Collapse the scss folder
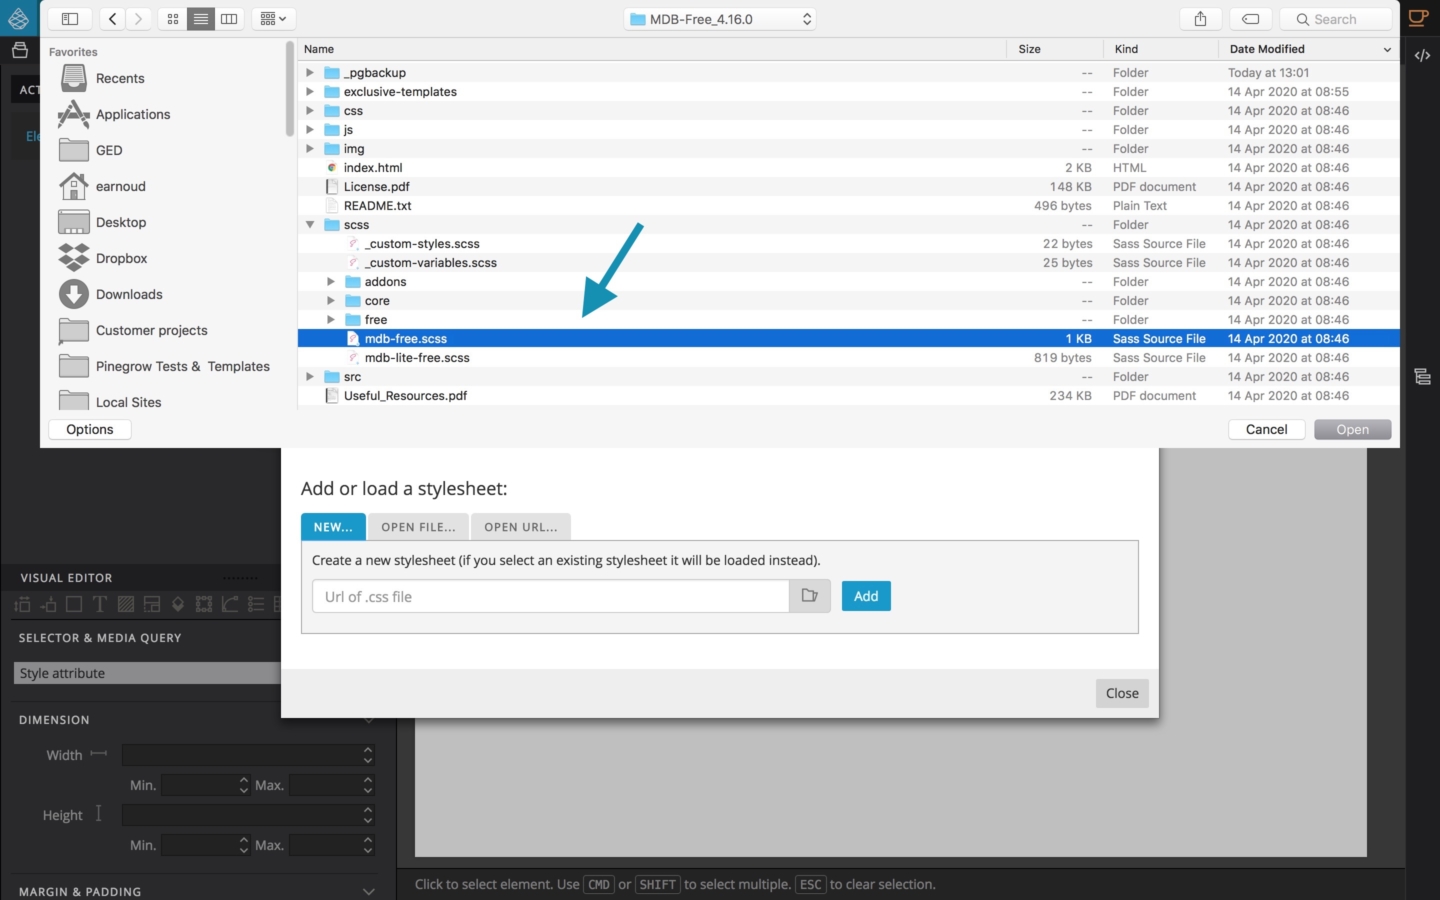This screenshot has width=1440, height=900. tap(310, 224)
